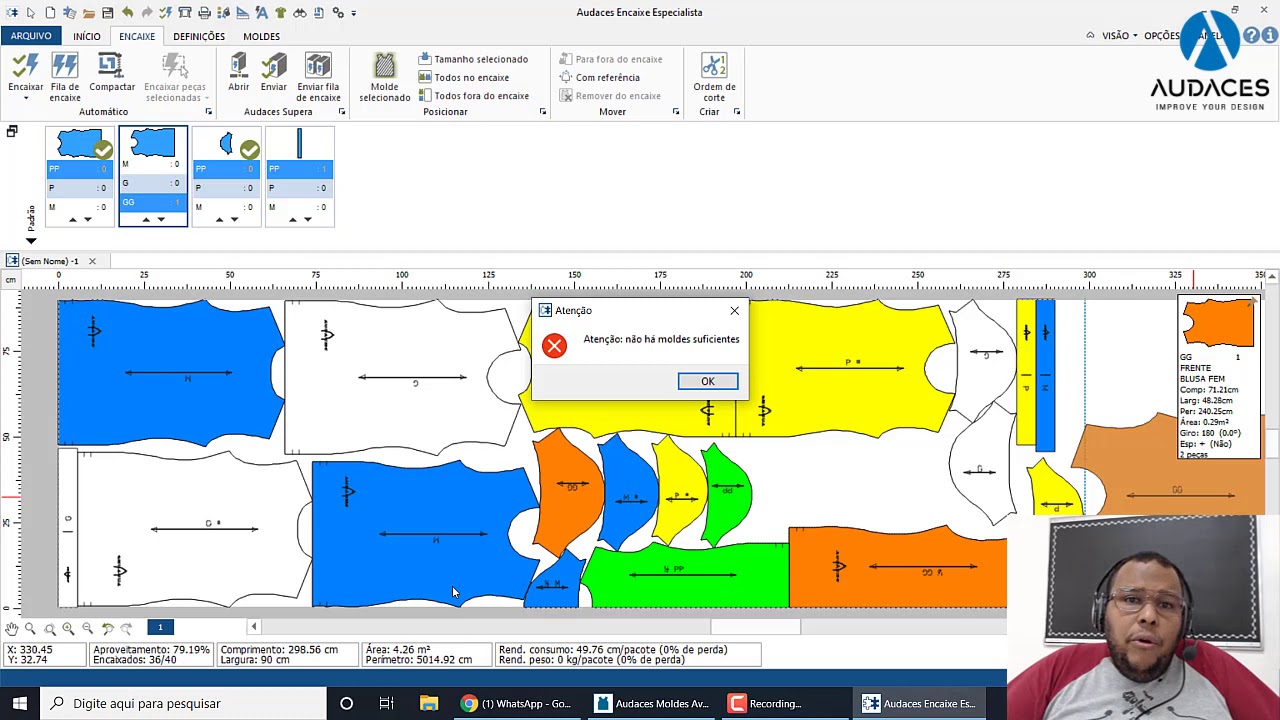
Task: Click Enviar fila de encaixe
Action: (x=318, y=78)
